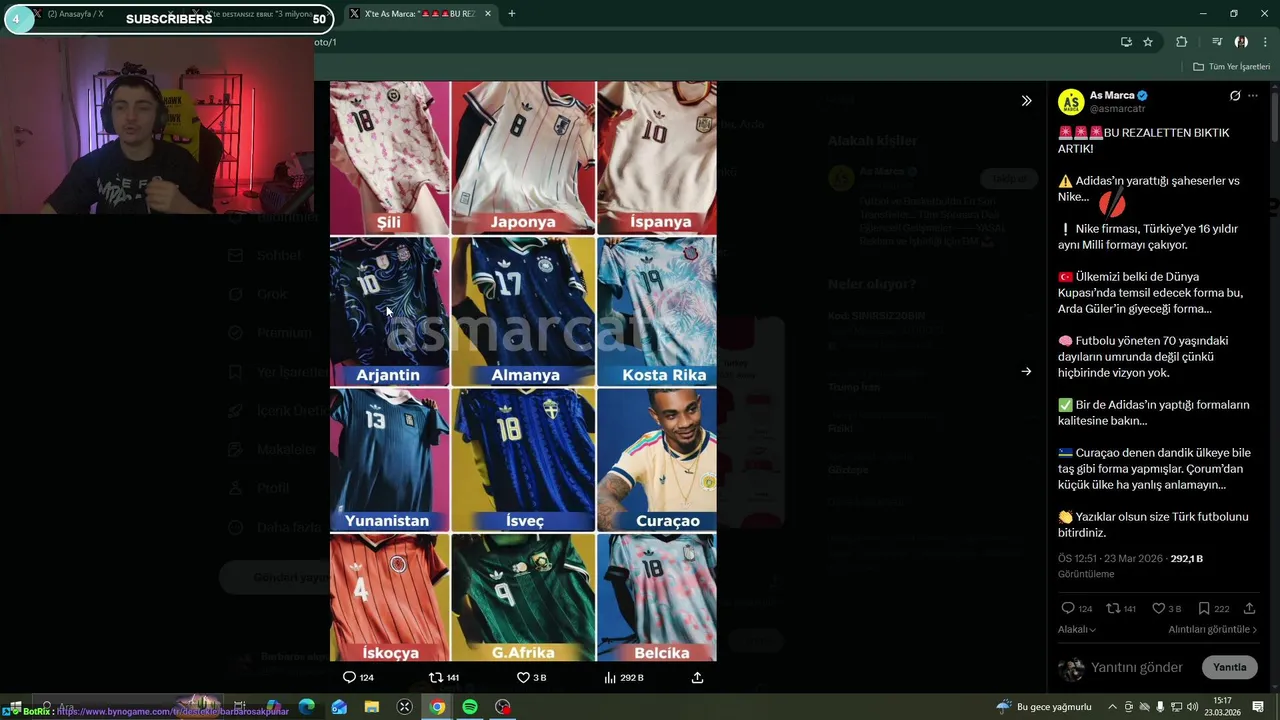Open Chrome from the taskbar
Image resolution: width=1280 pixels, height=720 pixels.
(x=437, y=707)
